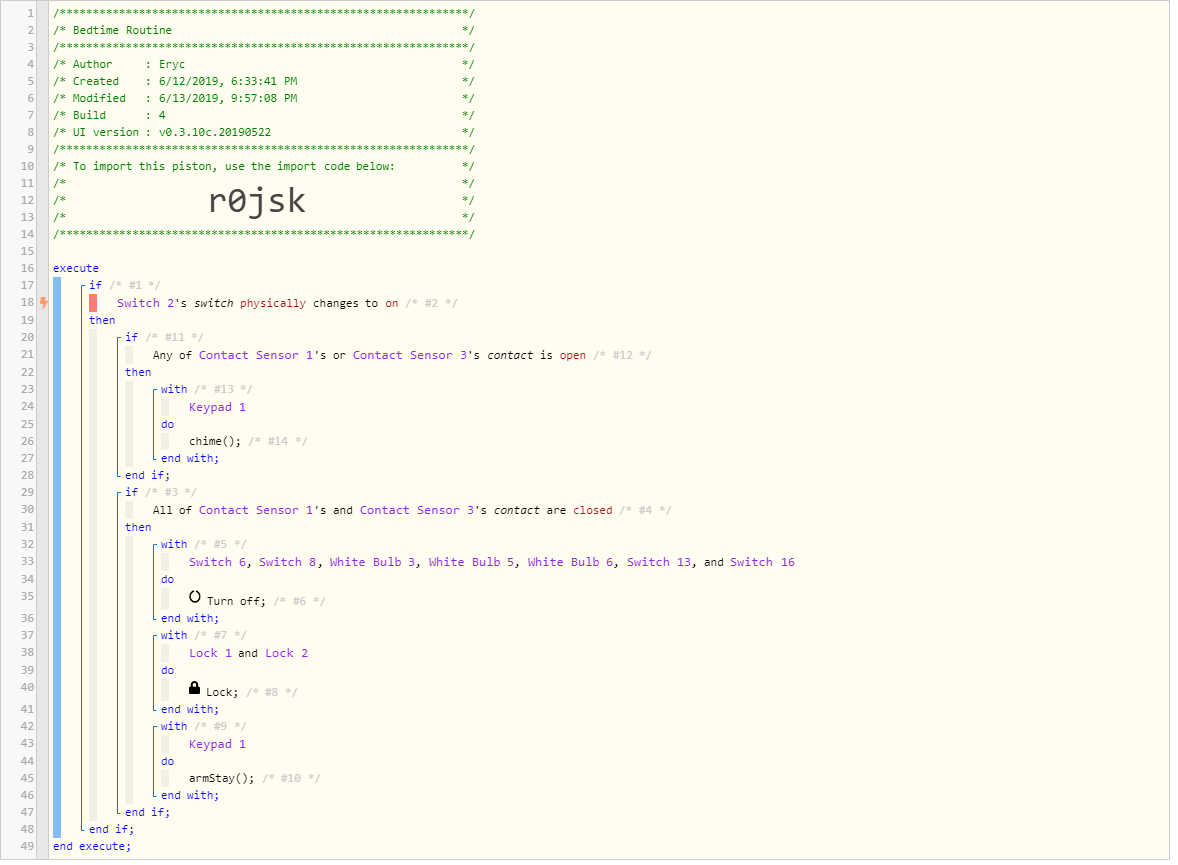Click the chime() command
This screenshot has height=865, width=1178.
pos(215,441)
